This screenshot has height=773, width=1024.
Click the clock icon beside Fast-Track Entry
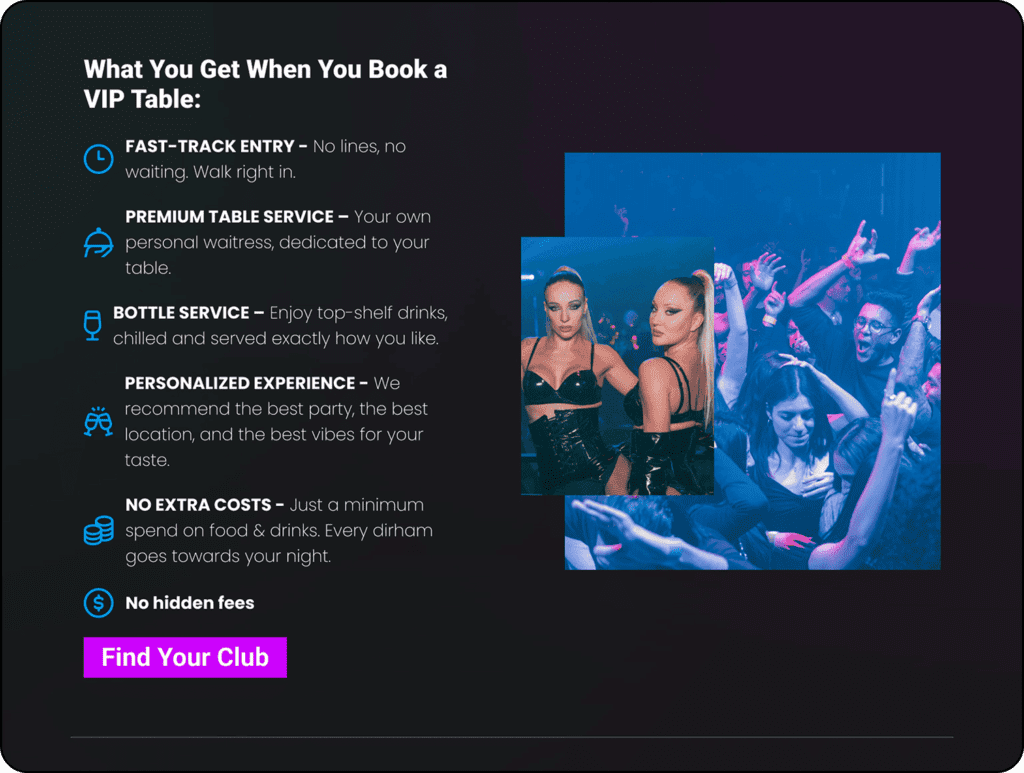[x=98, y=159]
